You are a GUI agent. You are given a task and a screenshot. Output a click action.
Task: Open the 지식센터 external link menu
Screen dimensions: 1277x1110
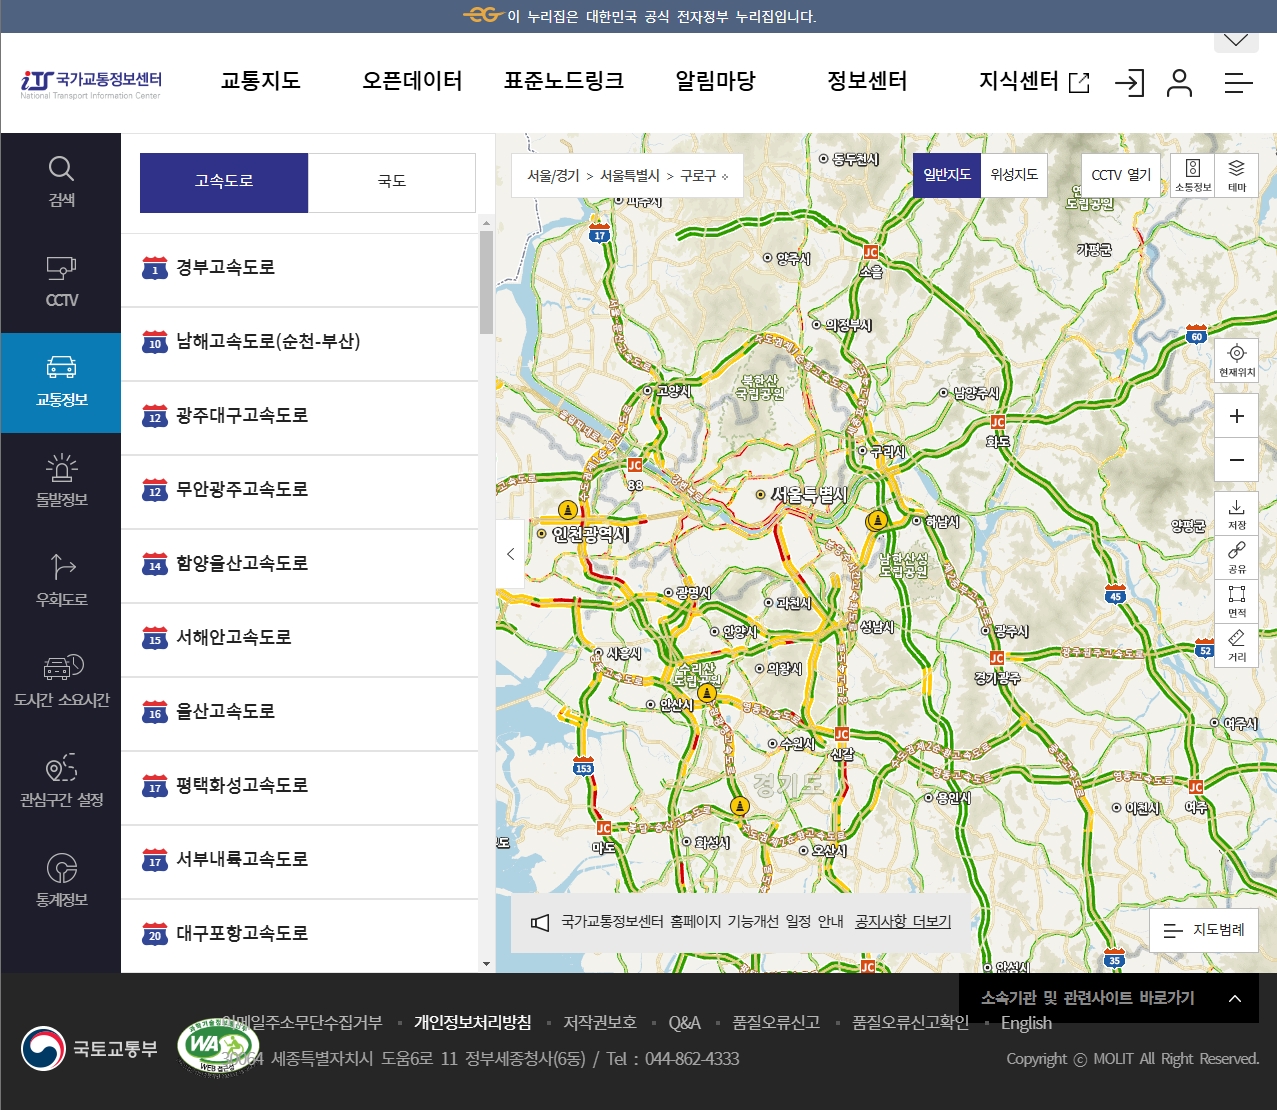pyautogui.click(x=1034, y=81)
